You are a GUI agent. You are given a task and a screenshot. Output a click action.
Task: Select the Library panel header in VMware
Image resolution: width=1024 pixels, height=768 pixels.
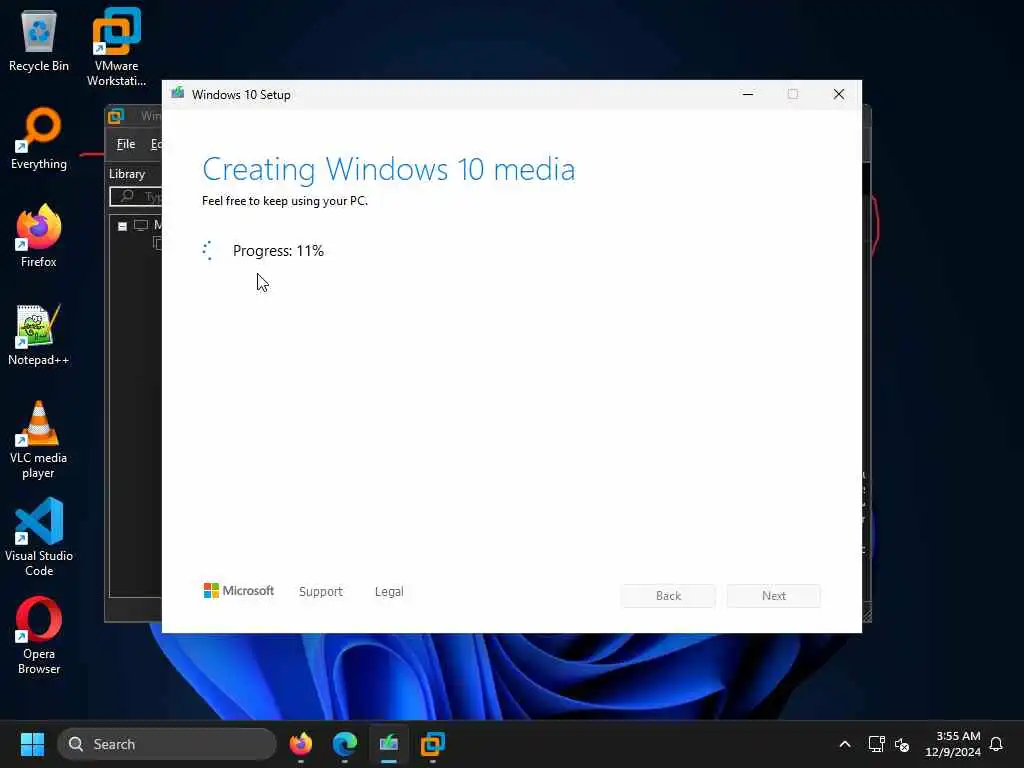[x=127, y=174]
